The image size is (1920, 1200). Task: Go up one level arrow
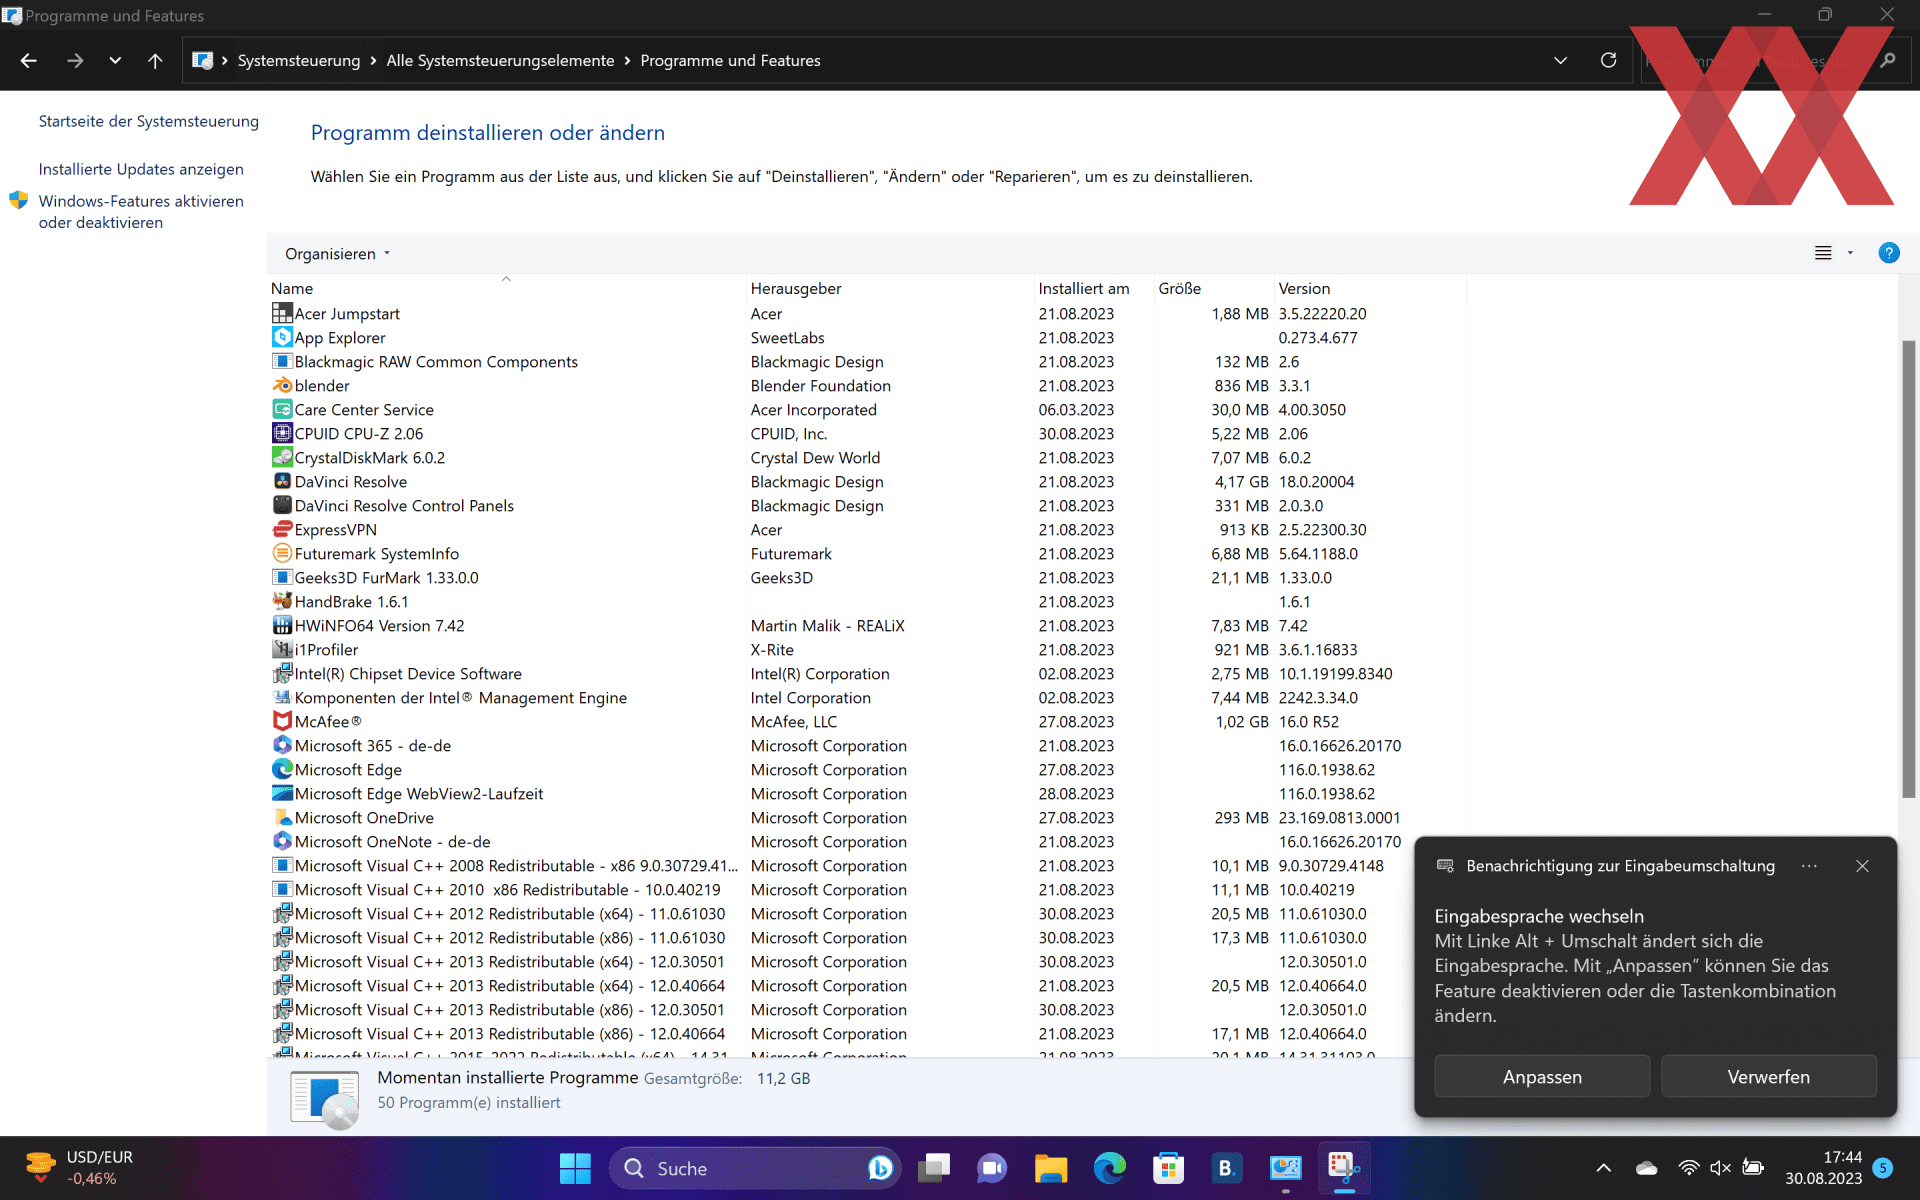pyautogui.click(x=155, y=61)
